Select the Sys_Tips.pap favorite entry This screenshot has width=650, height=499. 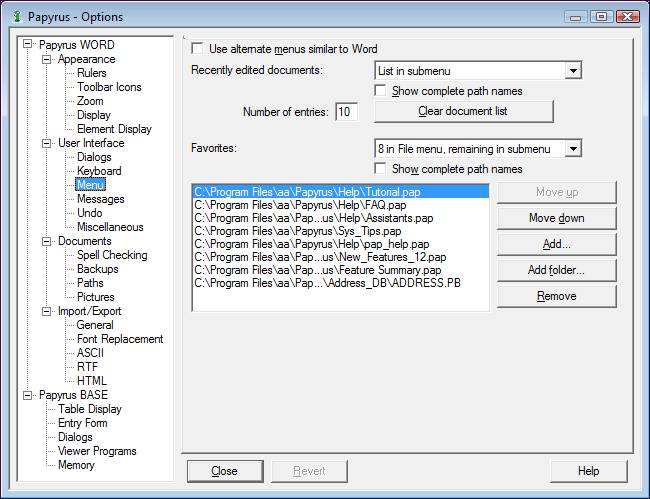point(341,231)
